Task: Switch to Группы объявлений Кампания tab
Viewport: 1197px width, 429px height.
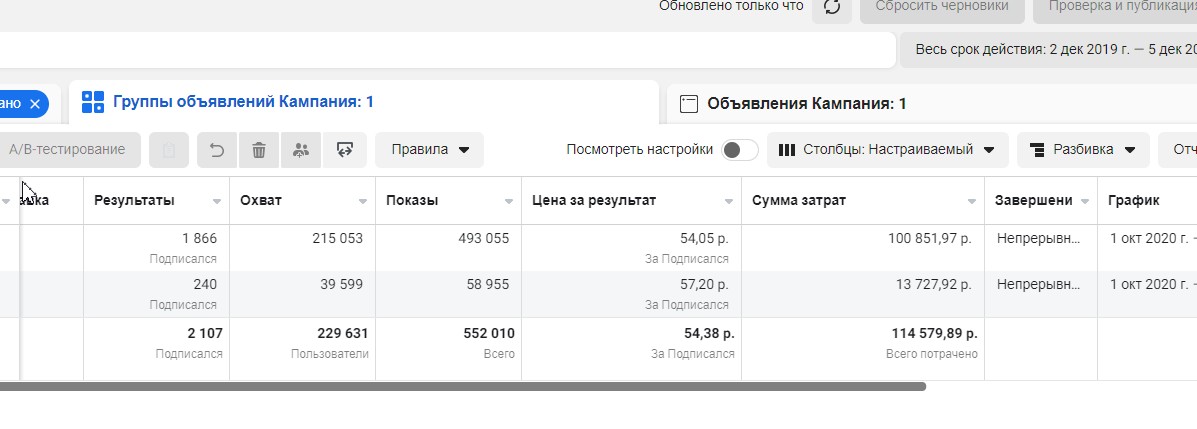Action: [x=243, y=102]
